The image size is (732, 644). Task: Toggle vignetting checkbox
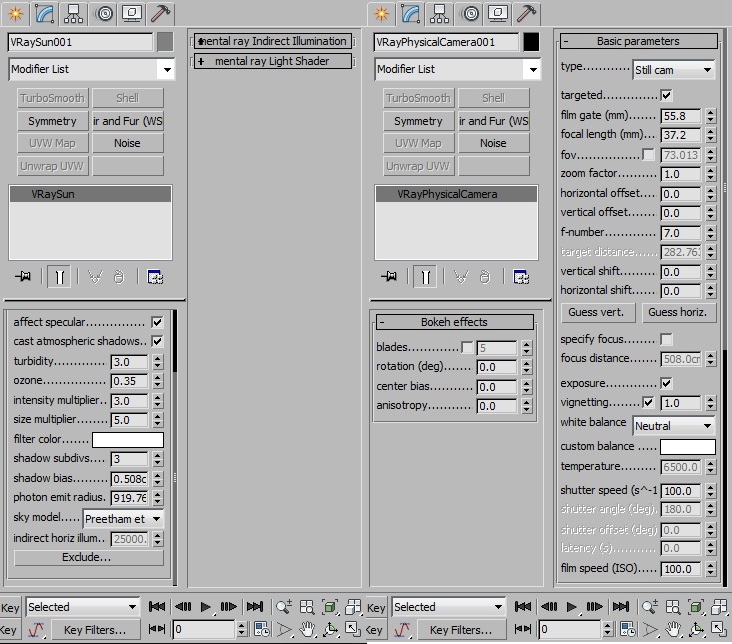(648, 403)
